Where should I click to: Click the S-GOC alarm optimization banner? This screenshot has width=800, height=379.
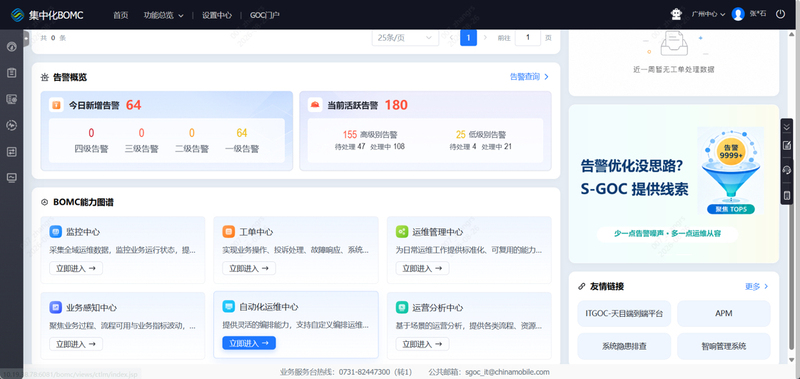point(673,184)
